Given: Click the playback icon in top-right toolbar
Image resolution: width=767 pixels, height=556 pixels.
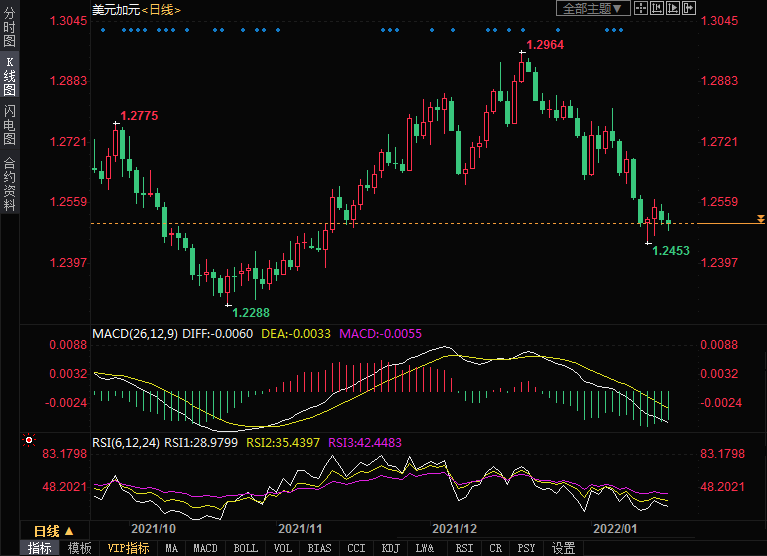Looking at the screenshot, I should pos(673,8).
